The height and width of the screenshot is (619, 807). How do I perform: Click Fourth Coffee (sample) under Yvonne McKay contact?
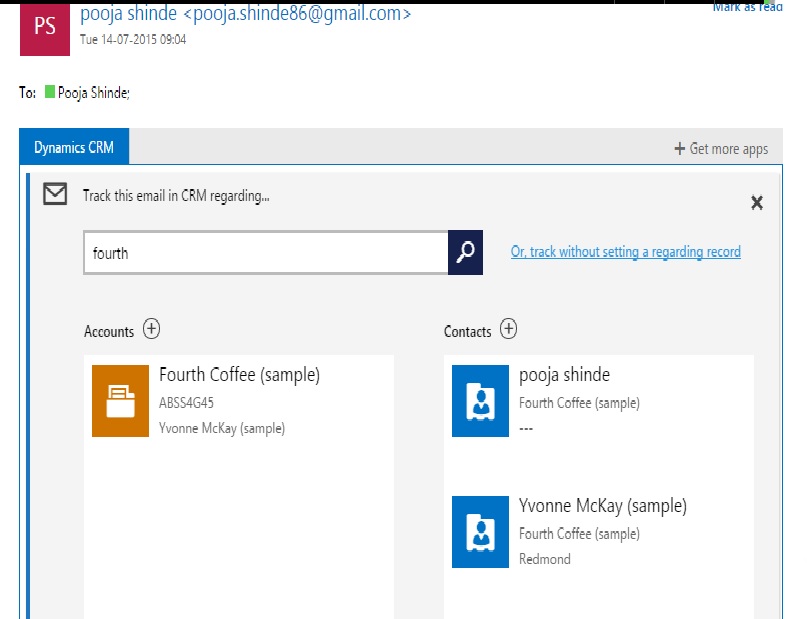(579, 534)
